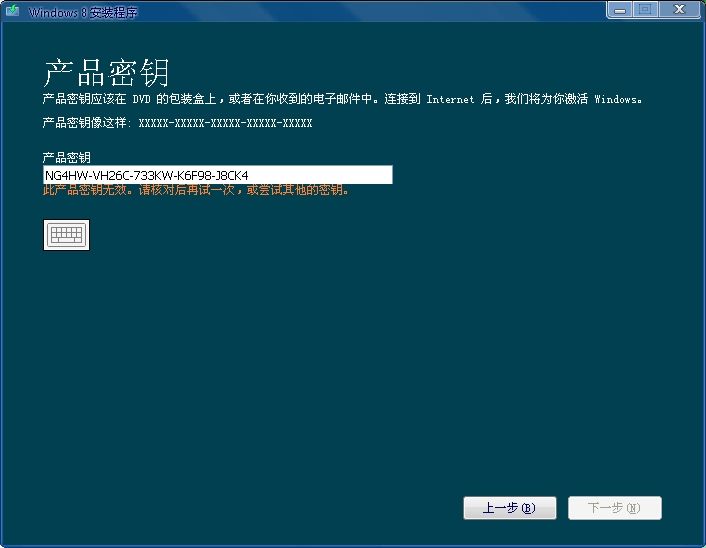Click the product key input field

(x=218, y=175)
